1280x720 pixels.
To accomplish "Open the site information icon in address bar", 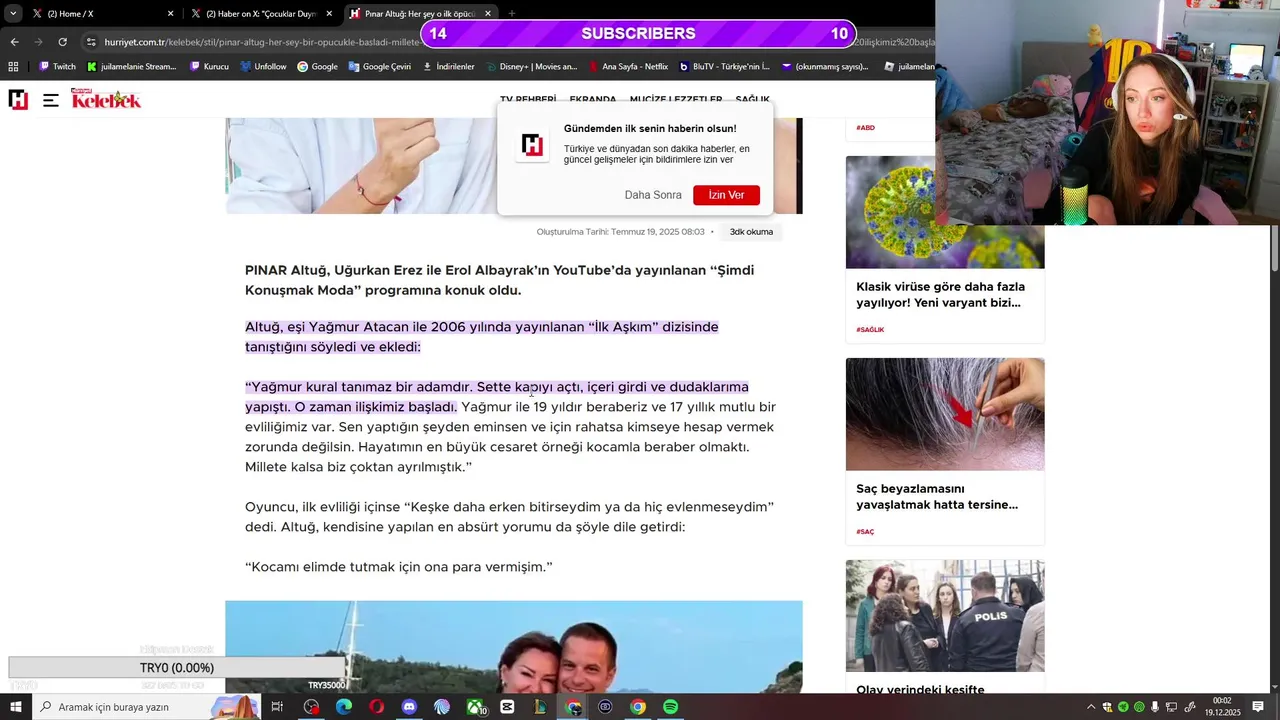I will click(x=92, y=42).
